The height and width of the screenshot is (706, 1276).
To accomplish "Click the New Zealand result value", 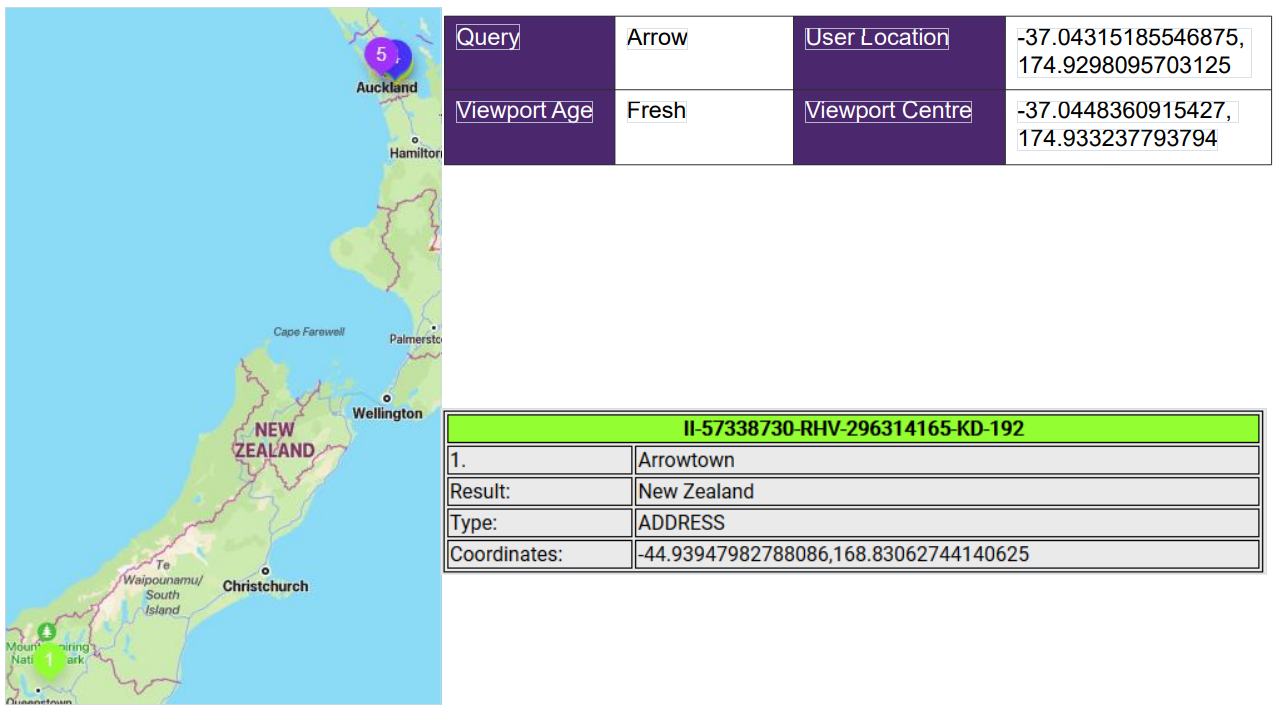I will click(696, 491).
